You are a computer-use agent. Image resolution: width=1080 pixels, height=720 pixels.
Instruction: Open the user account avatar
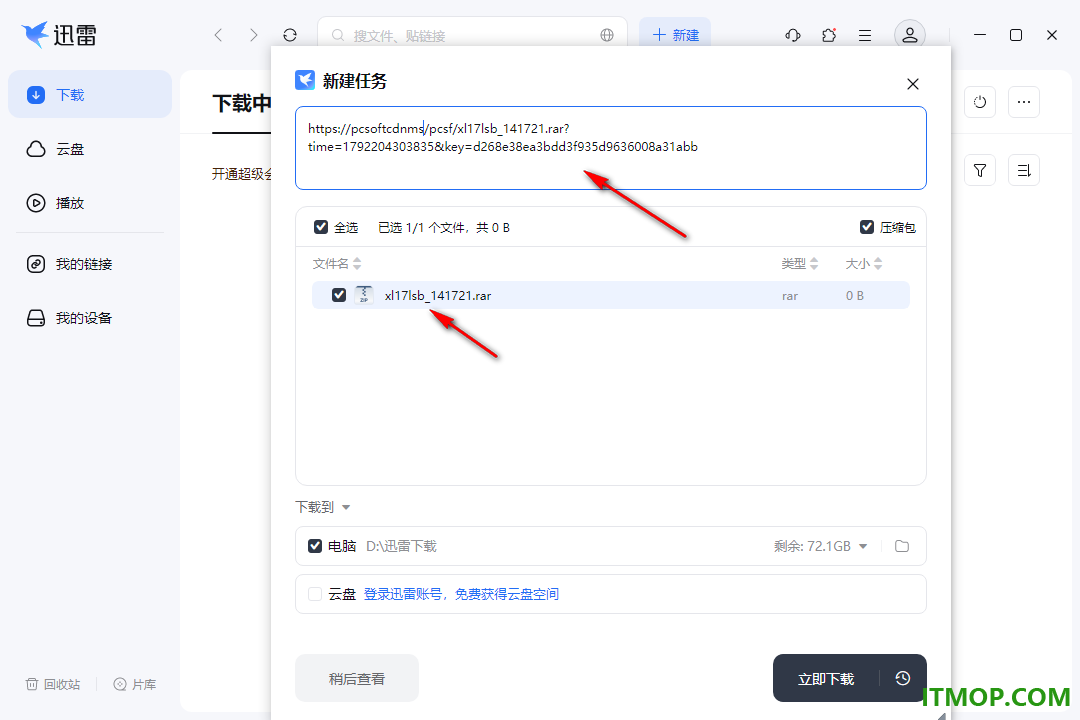coord(910,35)
